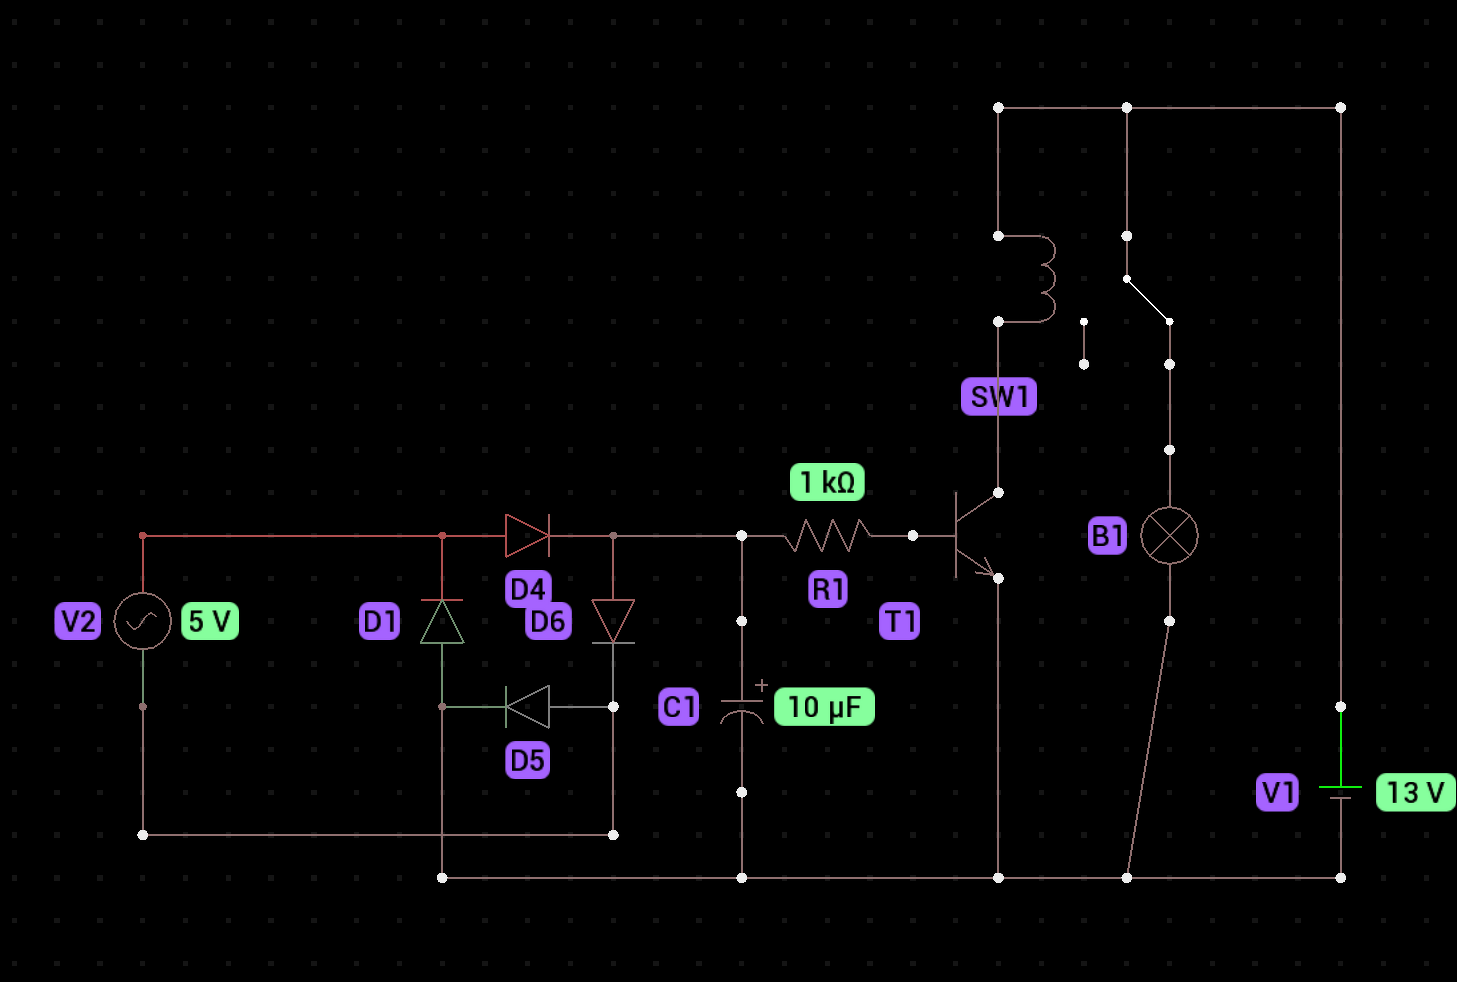The width and height of the screenshot is (1457, 982).
Task: Select diode D5 symbol
Action: point(528,707)
